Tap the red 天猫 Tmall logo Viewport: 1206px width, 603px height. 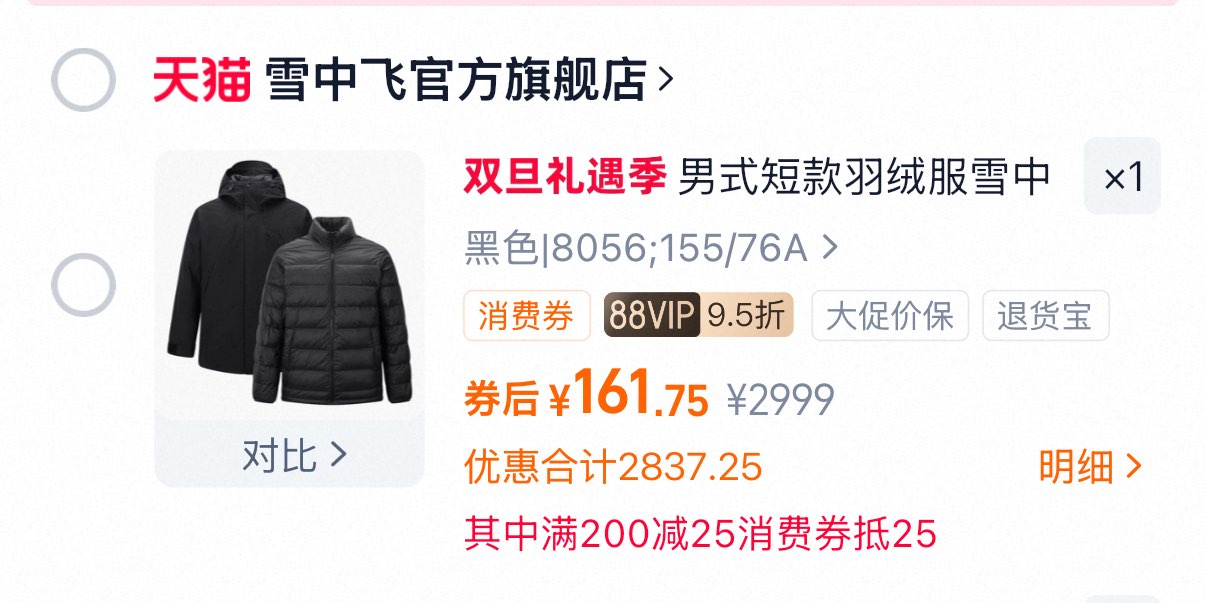[201, 80]
